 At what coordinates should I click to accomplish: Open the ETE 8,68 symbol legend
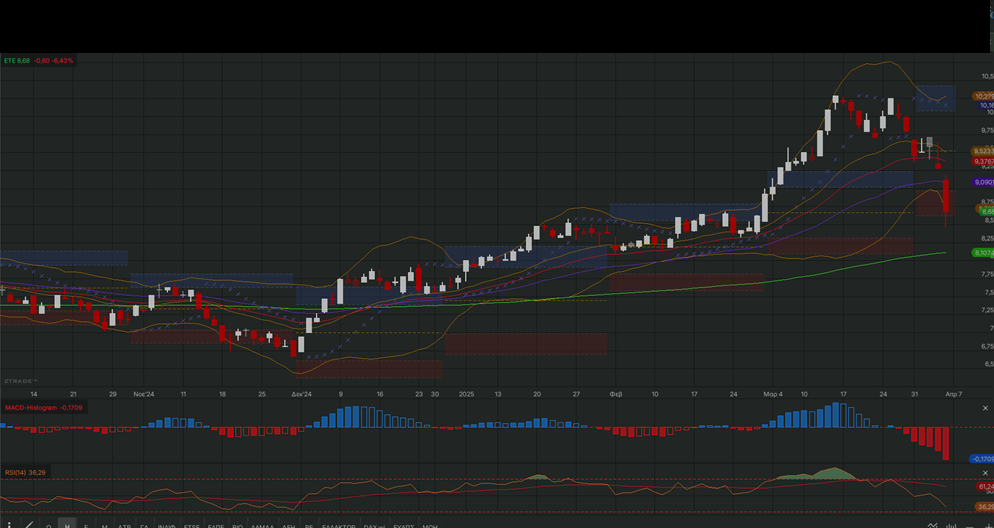pos(39,61)
